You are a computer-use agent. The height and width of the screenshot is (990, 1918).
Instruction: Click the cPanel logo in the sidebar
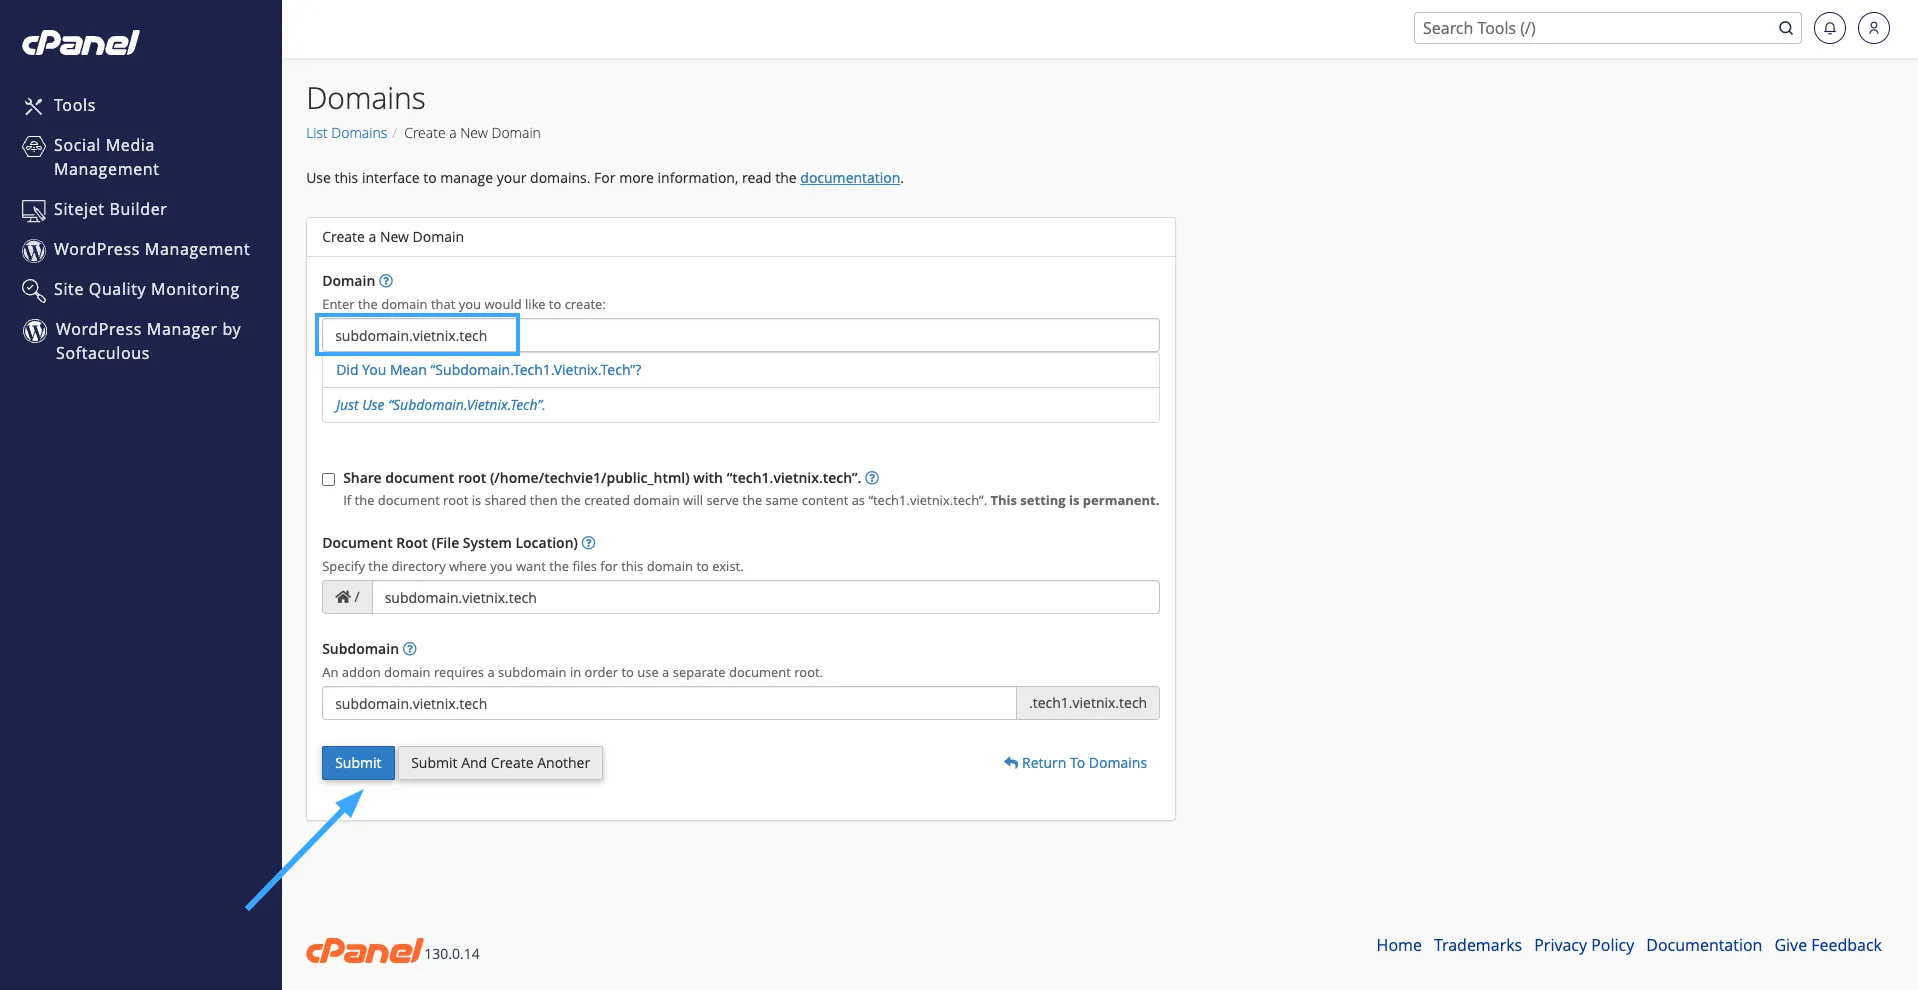click(x=81, y=42)
